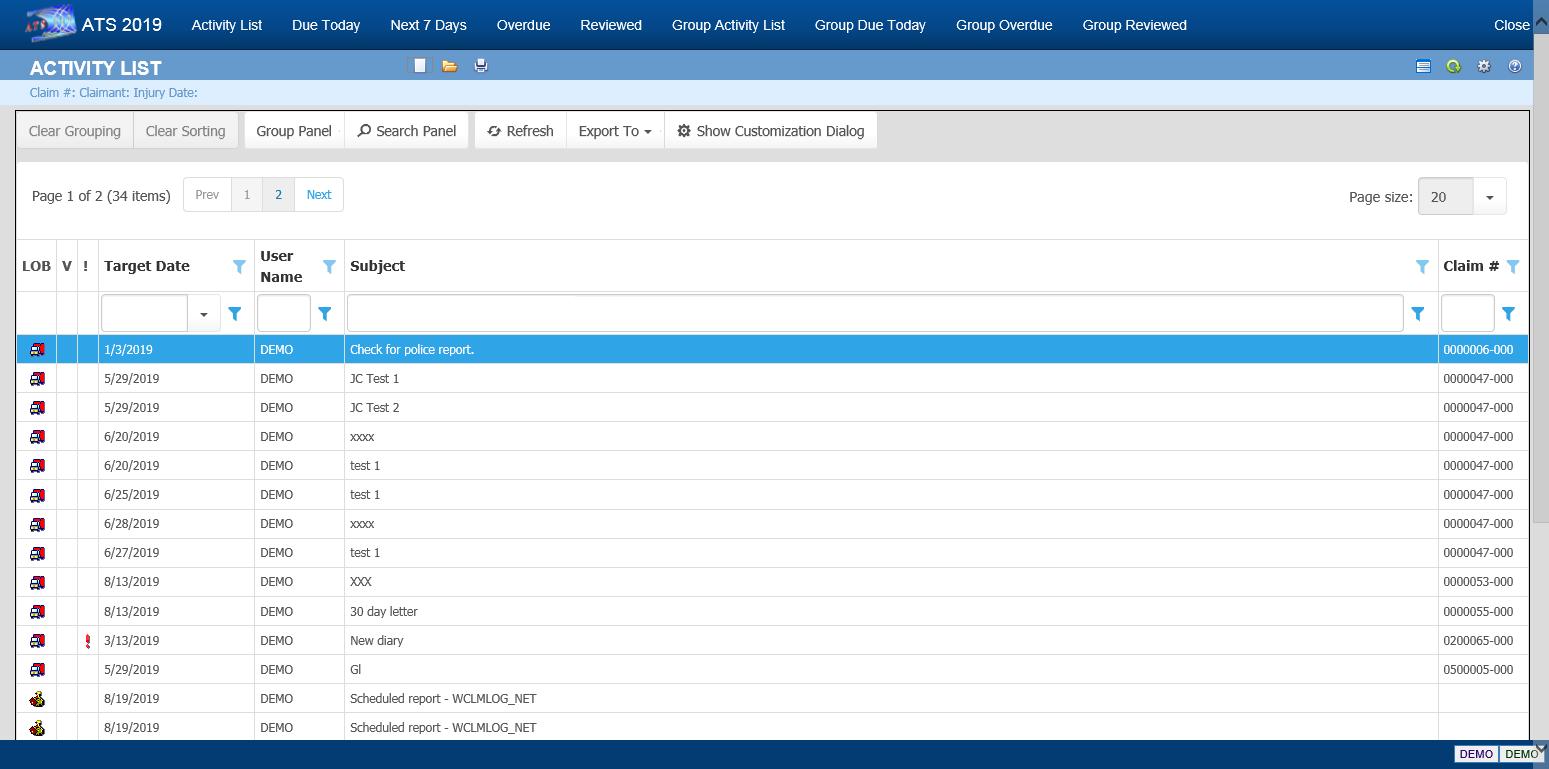Click the new document icon in header
The width and height of the screenshot is (1549, 769).
420,66
